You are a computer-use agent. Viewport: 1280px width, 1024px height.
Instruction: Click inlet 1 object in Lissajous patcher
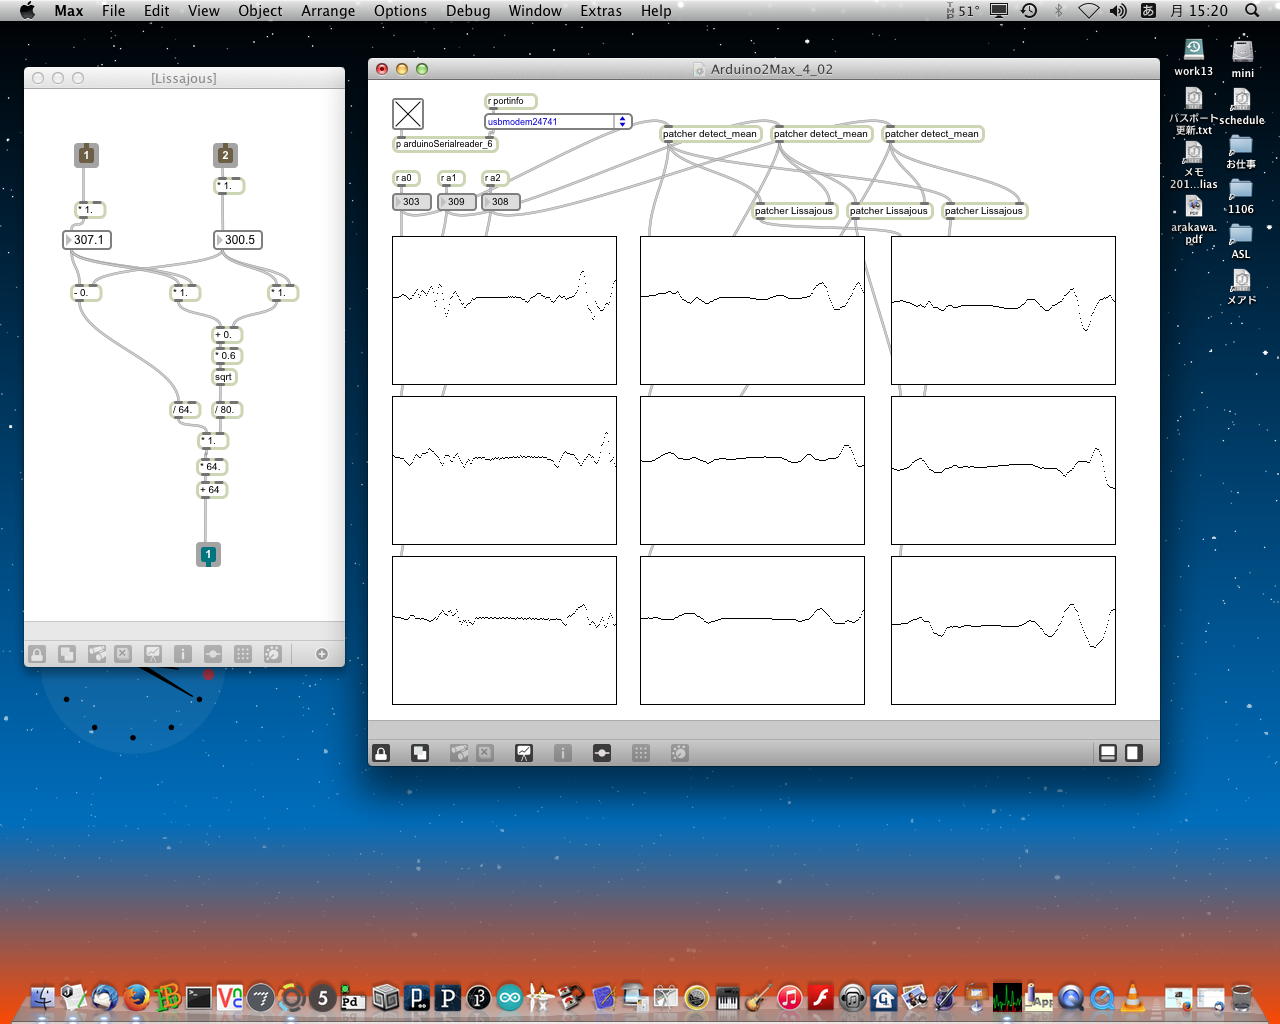pos(86,155)
